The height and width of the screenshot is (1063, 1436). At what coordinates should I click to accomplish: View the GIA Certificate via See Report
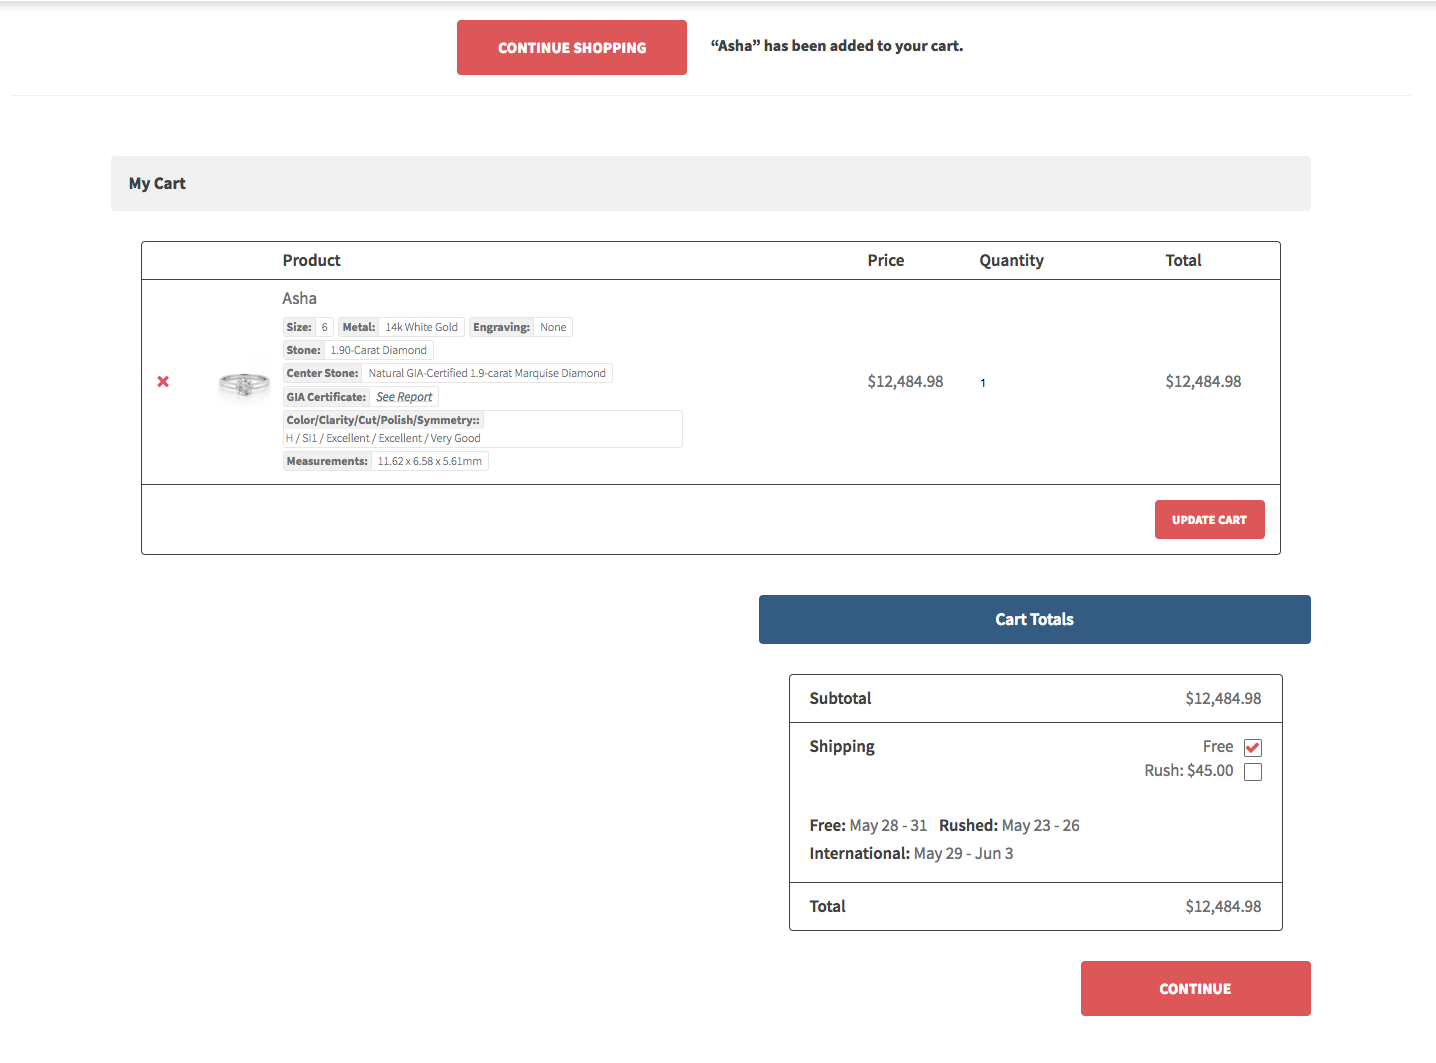pyautogui.click(x=404, y=396)
